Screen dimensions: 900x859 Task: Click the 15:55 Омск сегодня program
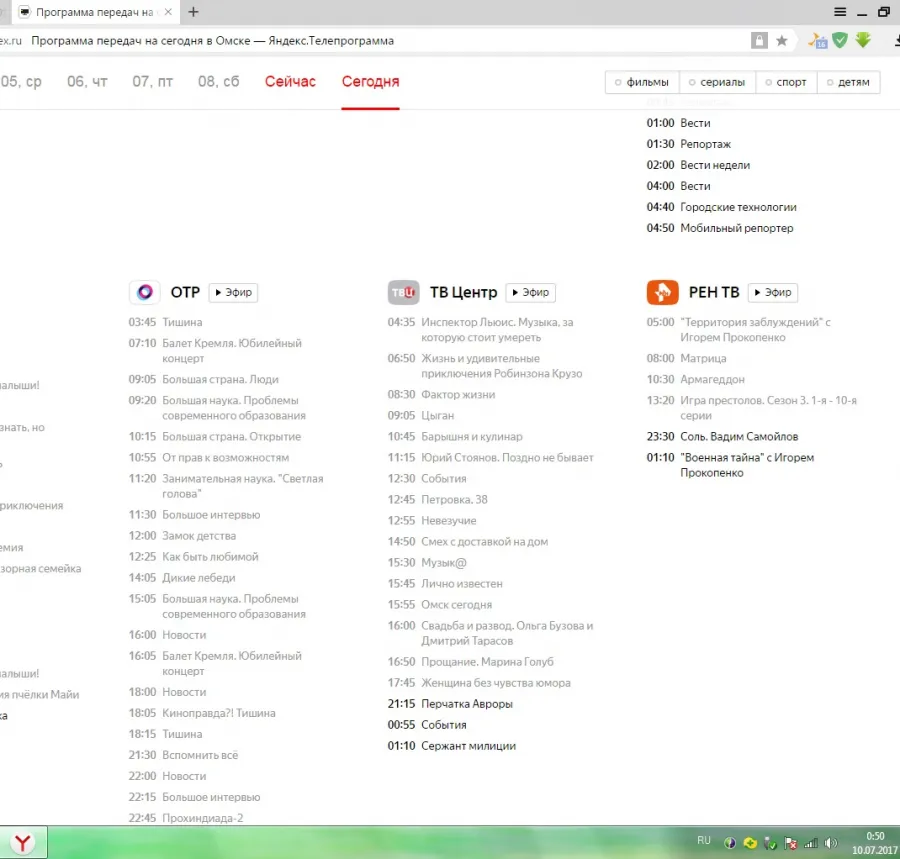[x=440, y=604]
